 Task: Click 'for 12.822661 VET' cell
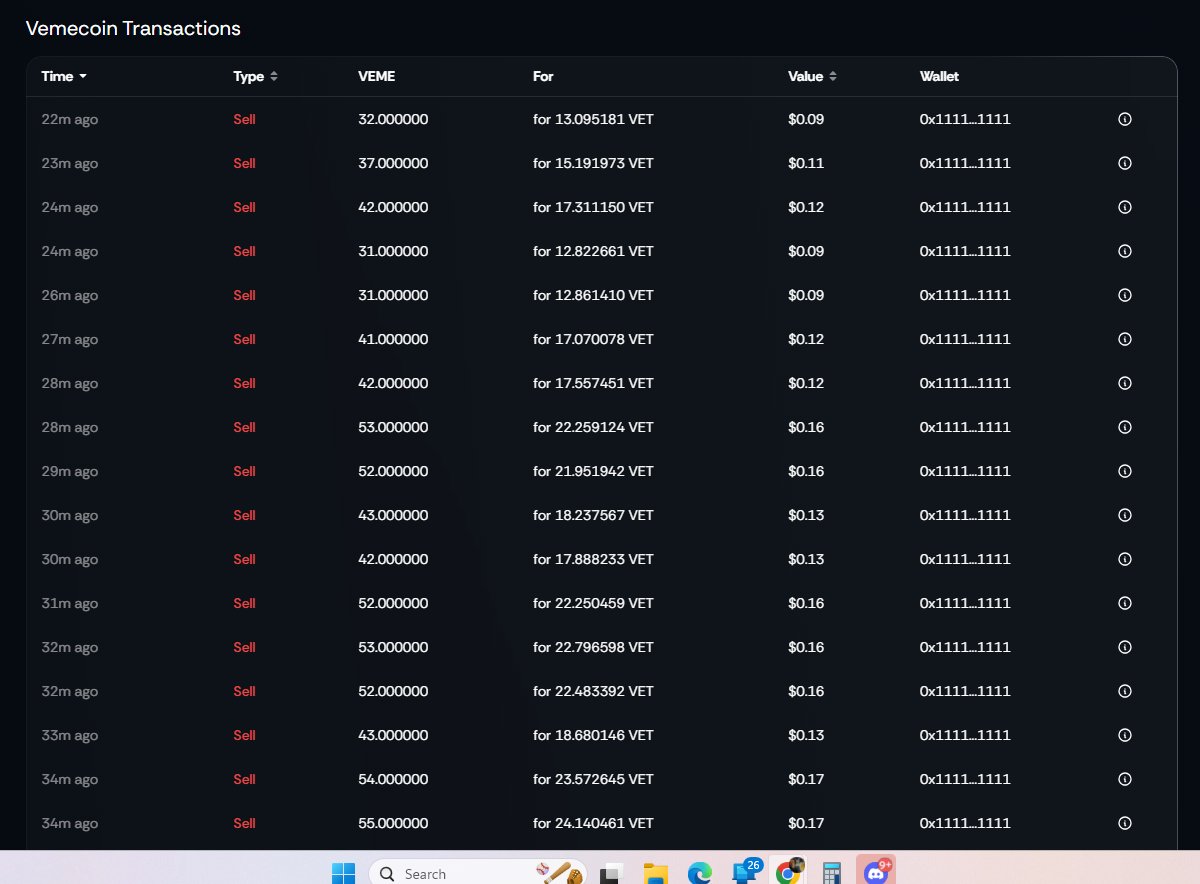tap(593, 252)
